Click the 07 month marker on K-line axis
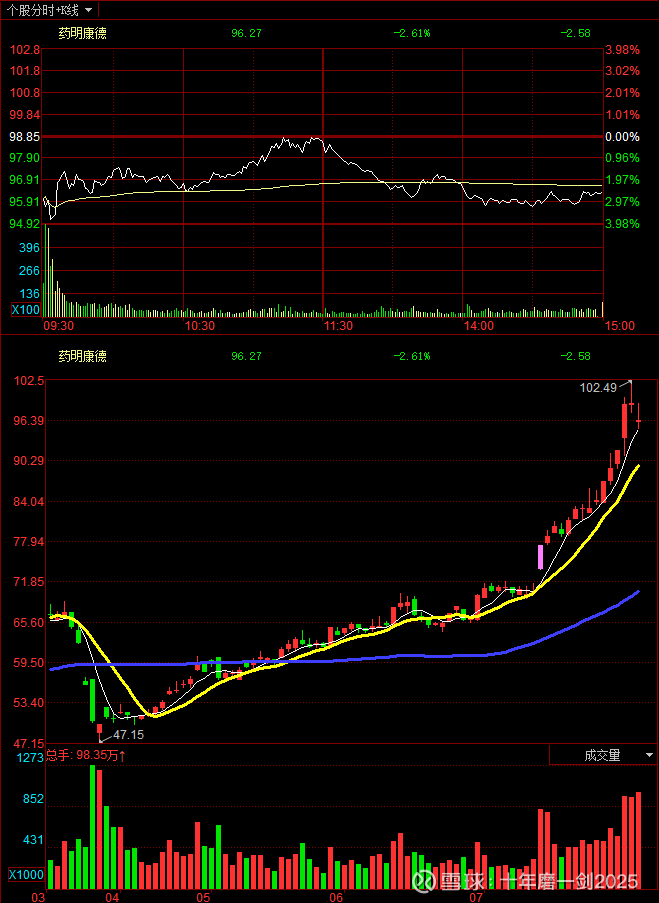This screenshot has height=903, width=659. click(x=476, y=897)
